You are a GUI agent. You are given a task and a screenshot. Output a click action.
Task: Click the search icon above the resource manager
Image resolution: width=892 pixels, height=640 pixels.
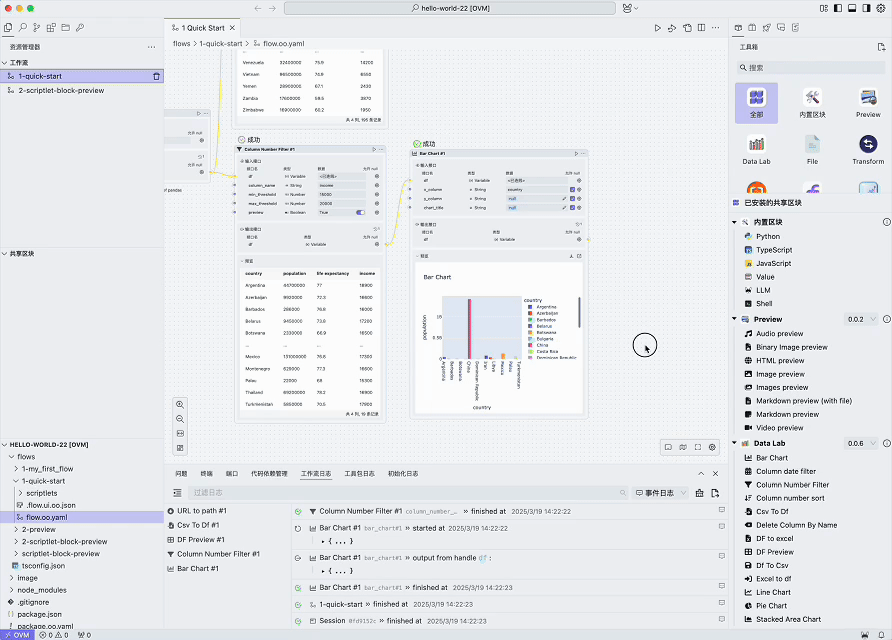tap(23, 27)
